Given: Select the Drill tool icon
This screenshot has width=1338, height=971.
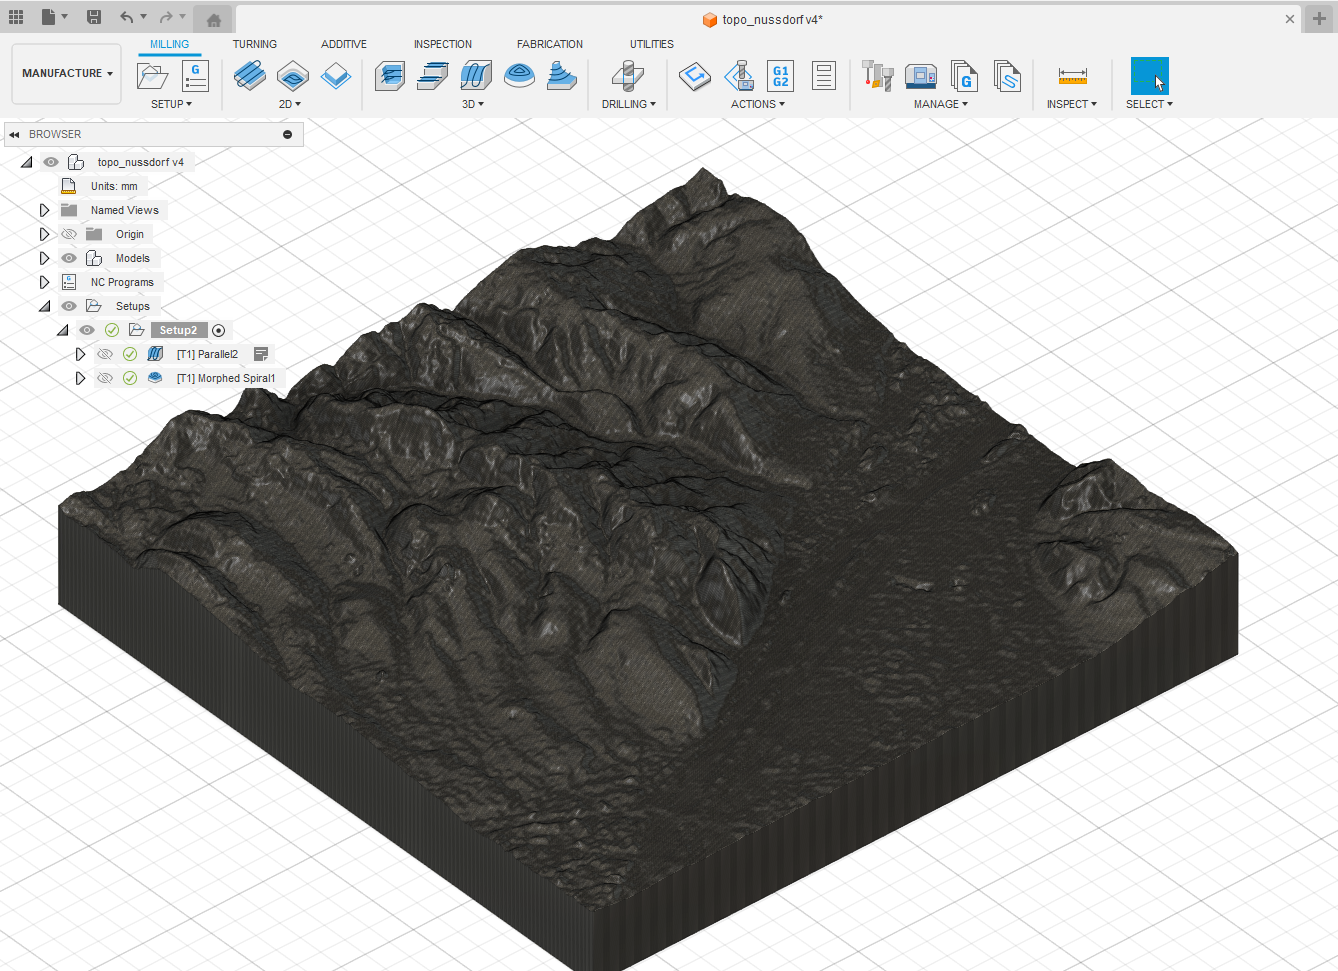Looking at the screenshot, I should 628,76.
